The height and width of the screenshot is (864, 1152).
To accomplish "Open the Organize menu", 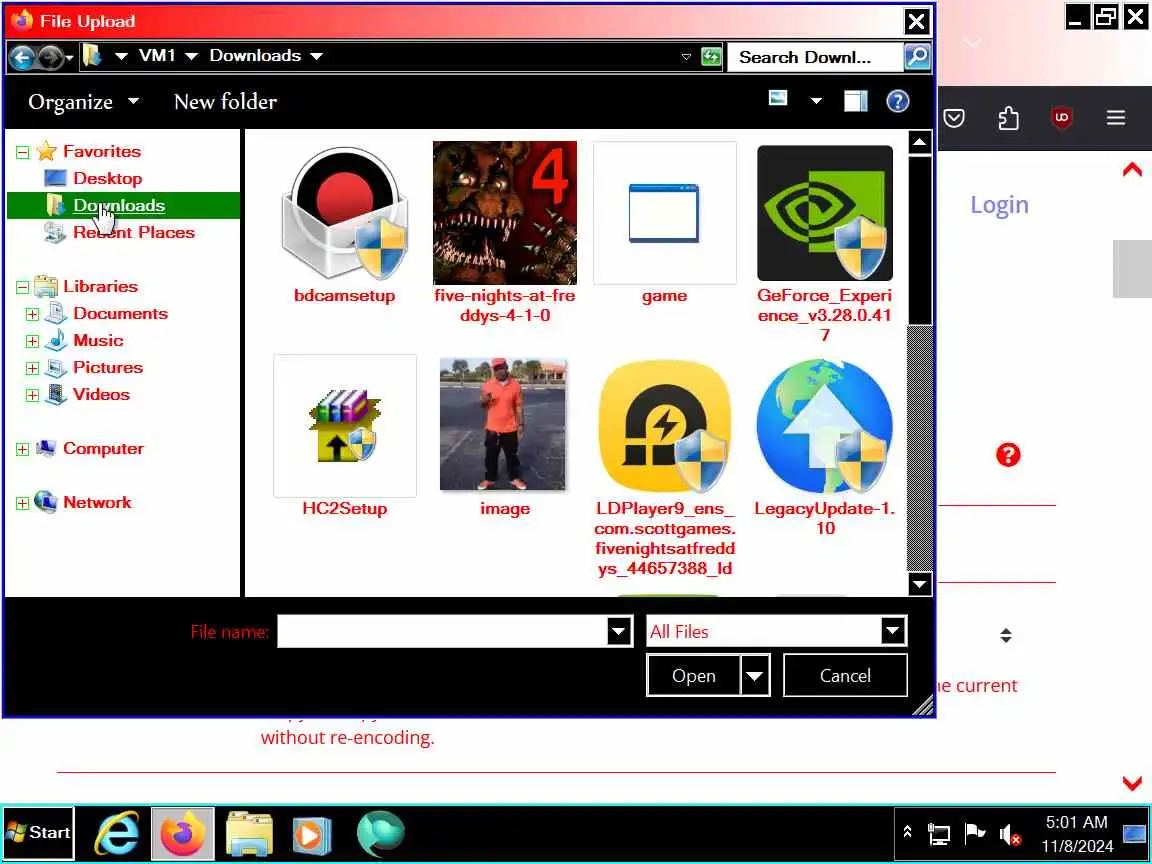I will [x=83, y=101].
